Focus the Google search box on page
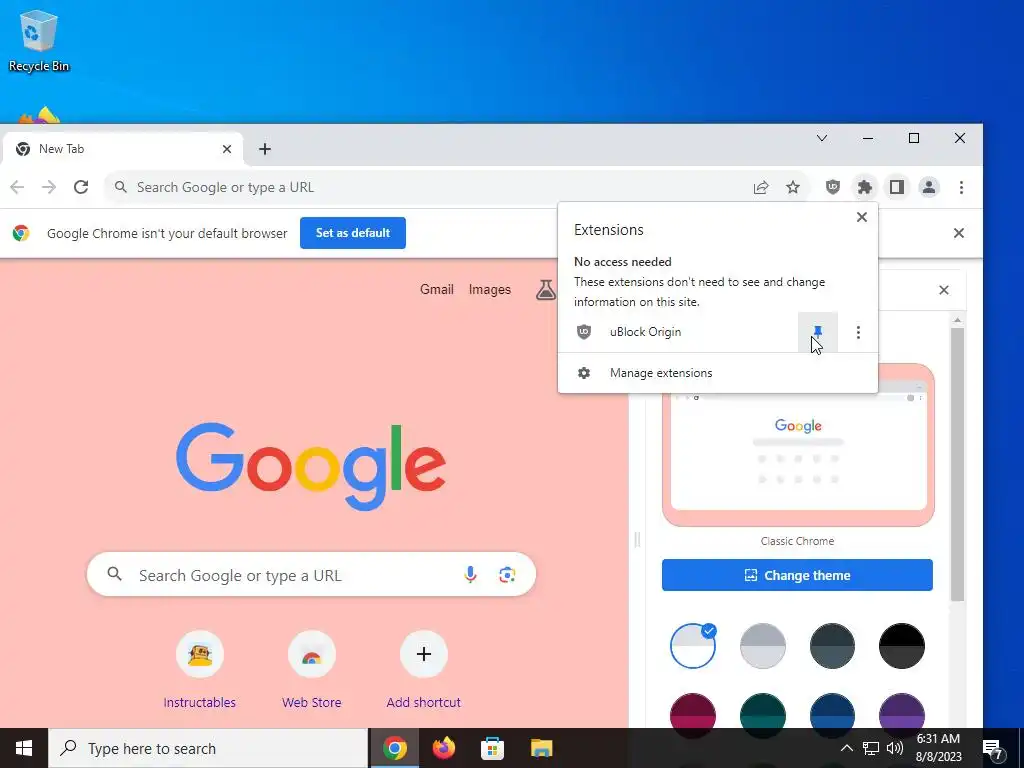 pyautogui.click(x=311, y=575)
